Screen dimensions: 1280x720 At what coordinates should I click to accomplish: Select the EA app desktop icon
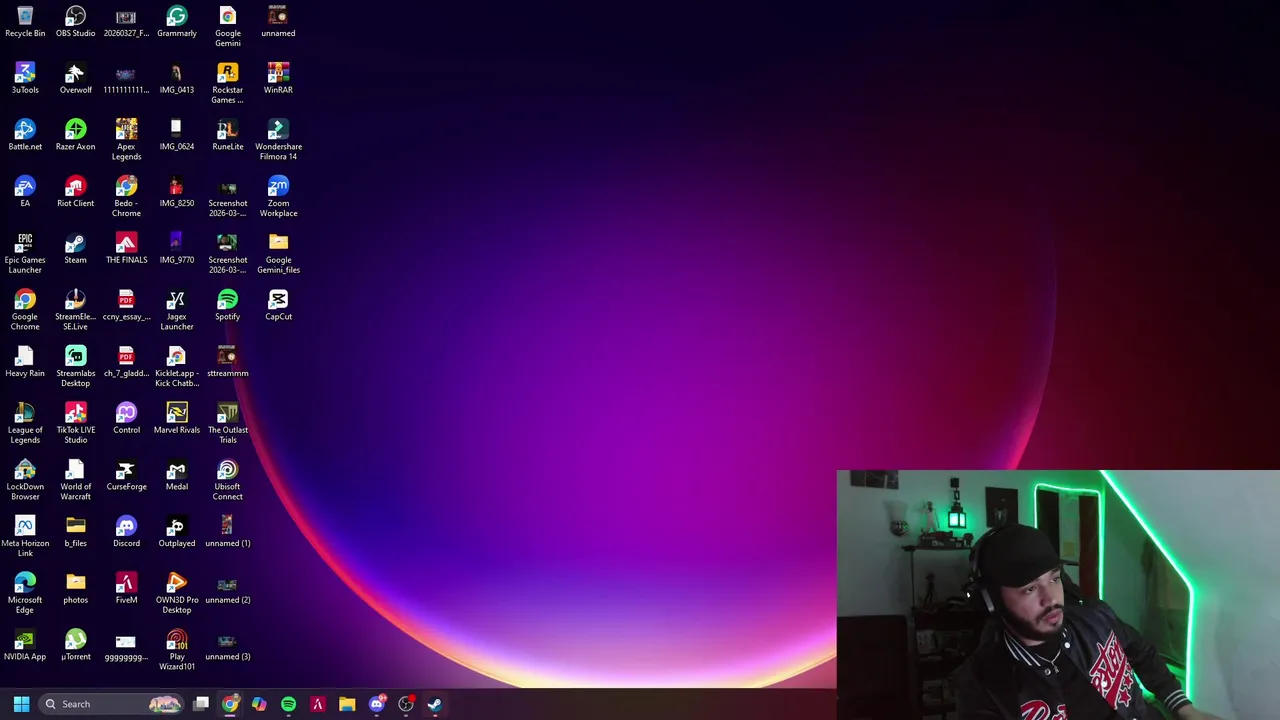(x=25, y=192)
